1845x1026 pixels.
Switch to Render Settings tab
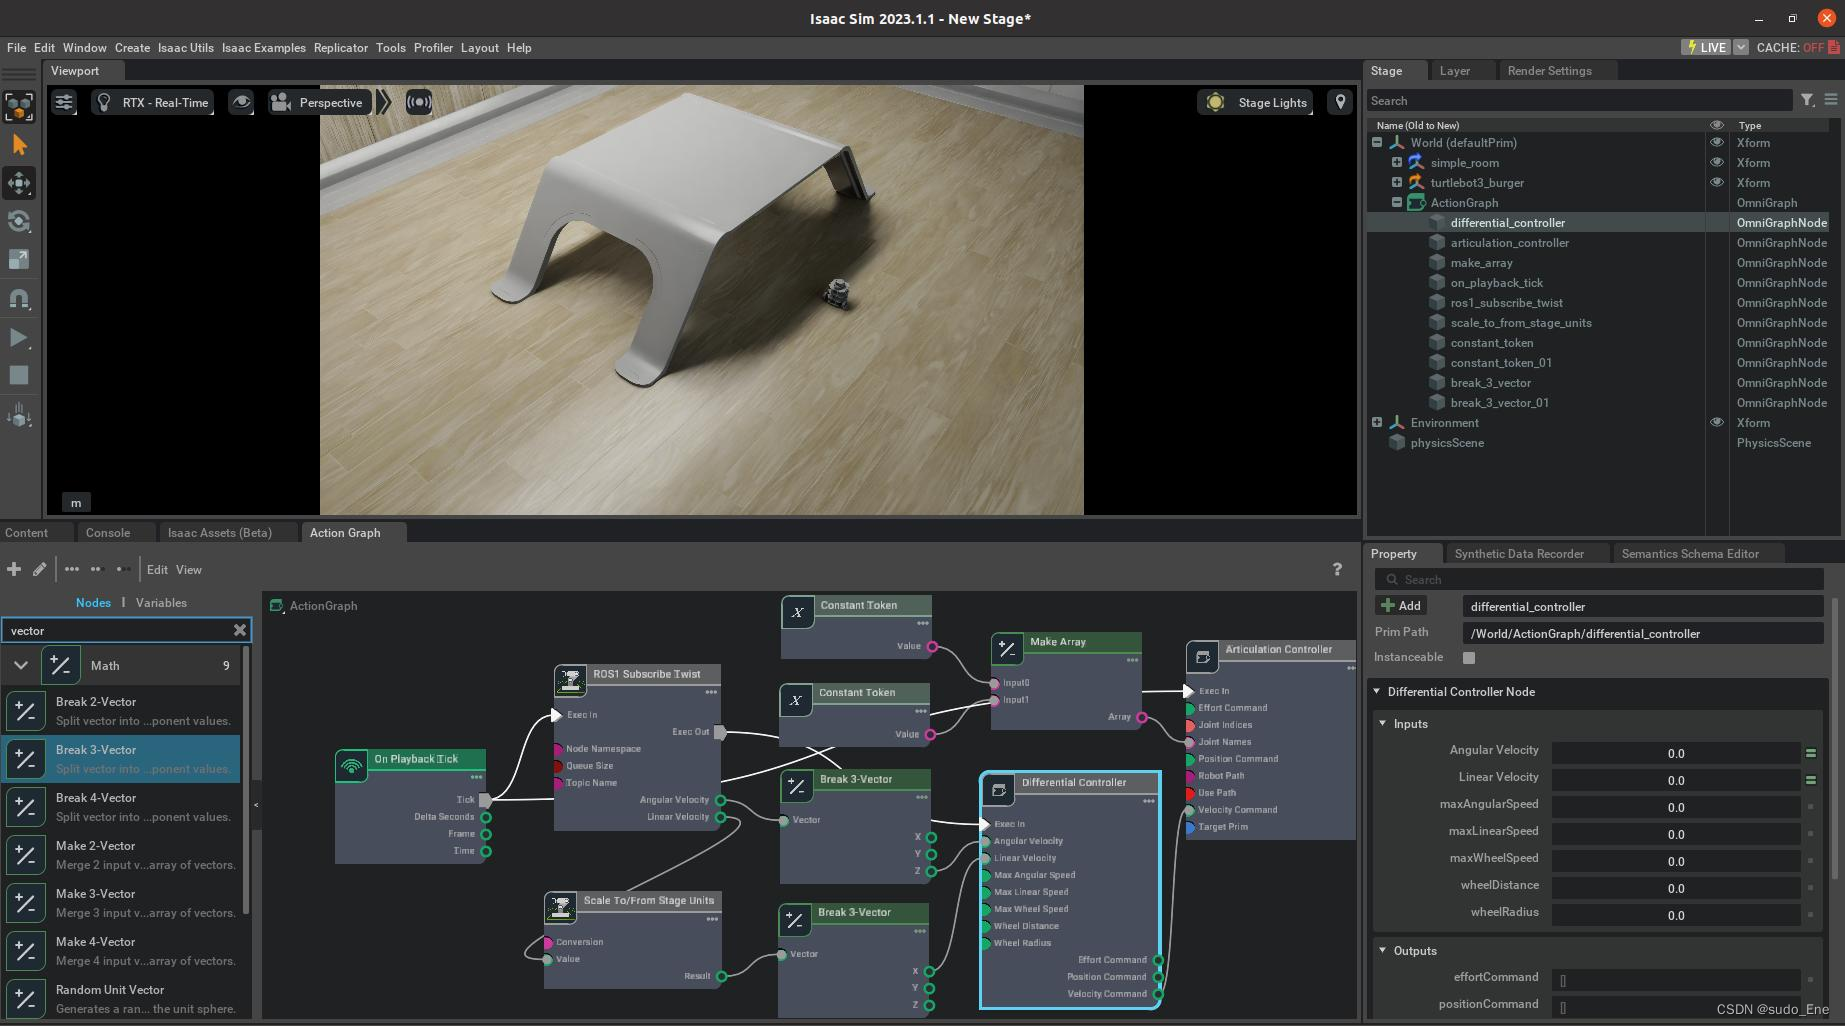1549,71
